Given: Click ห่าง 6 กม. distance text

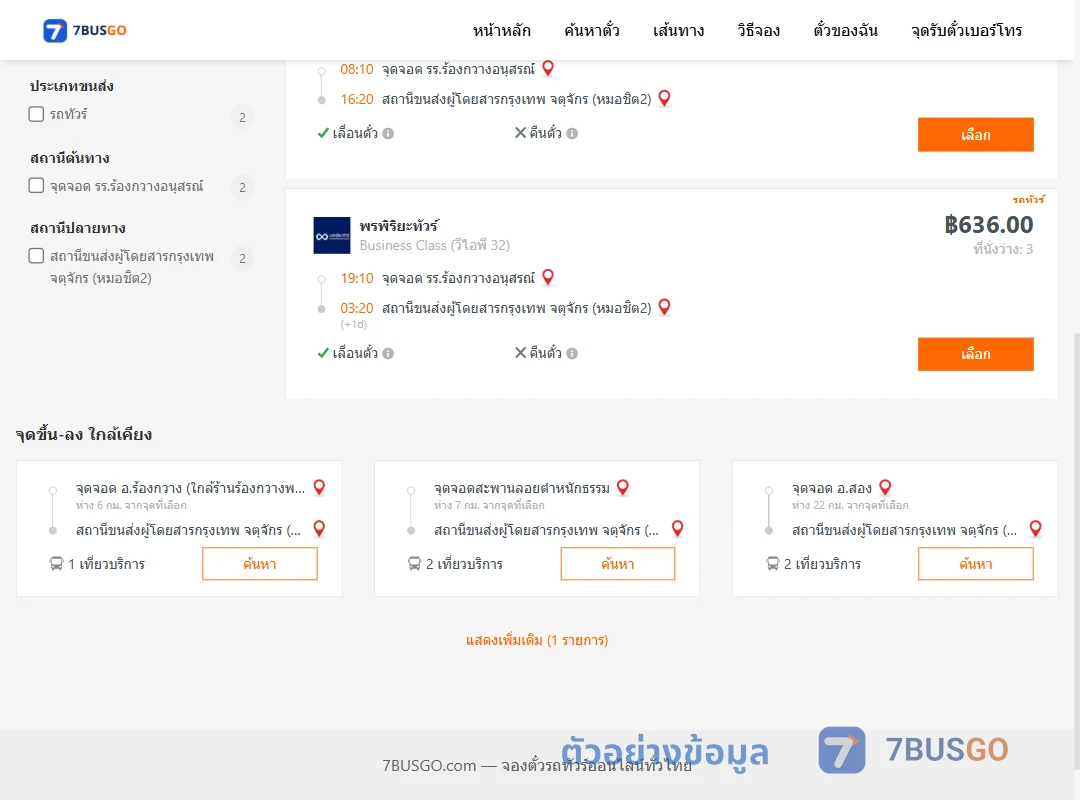Looking at the screenshot, I should coord(131,505).
